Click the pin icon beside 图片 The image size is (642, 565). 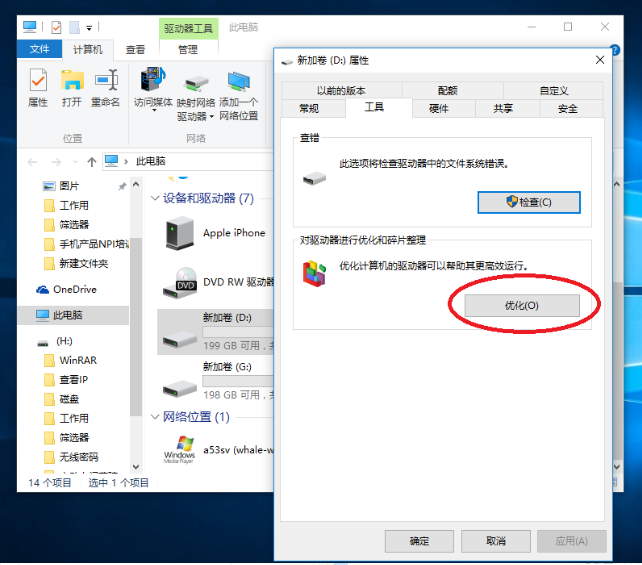(x=122, y=187)
